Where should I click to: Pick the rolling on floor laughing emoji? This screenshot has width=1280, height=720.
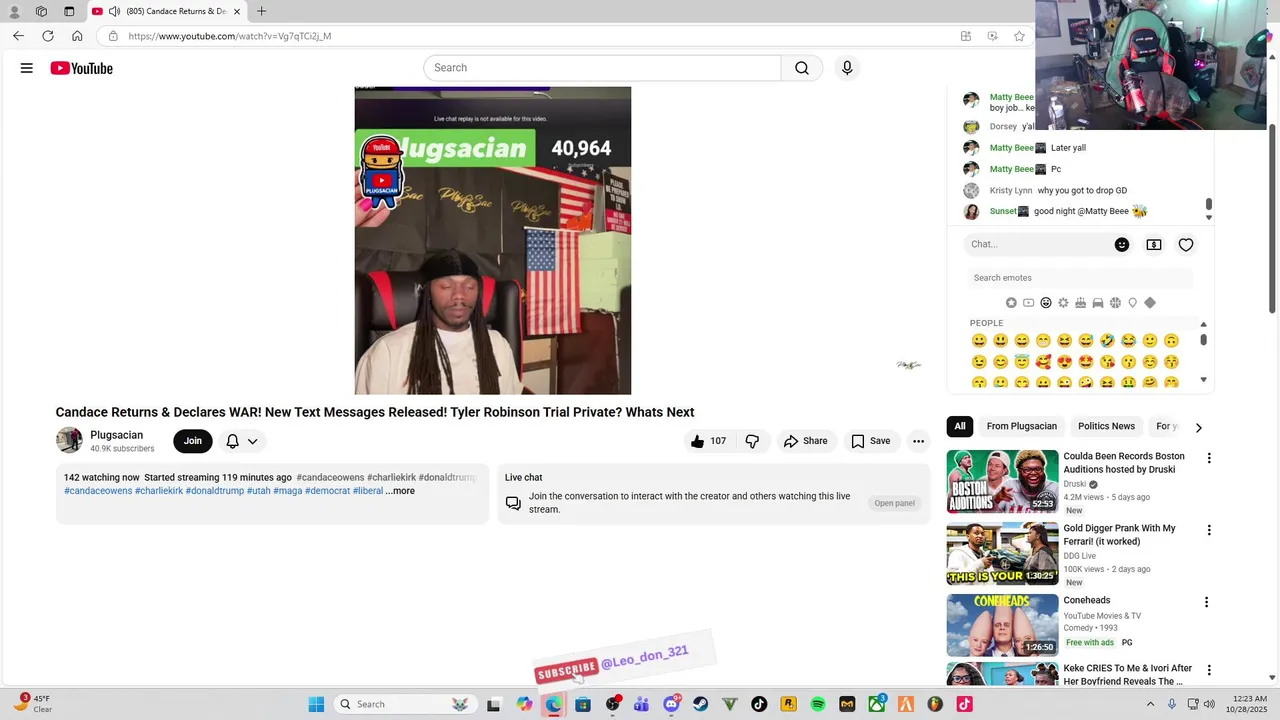coord(1107,341)
